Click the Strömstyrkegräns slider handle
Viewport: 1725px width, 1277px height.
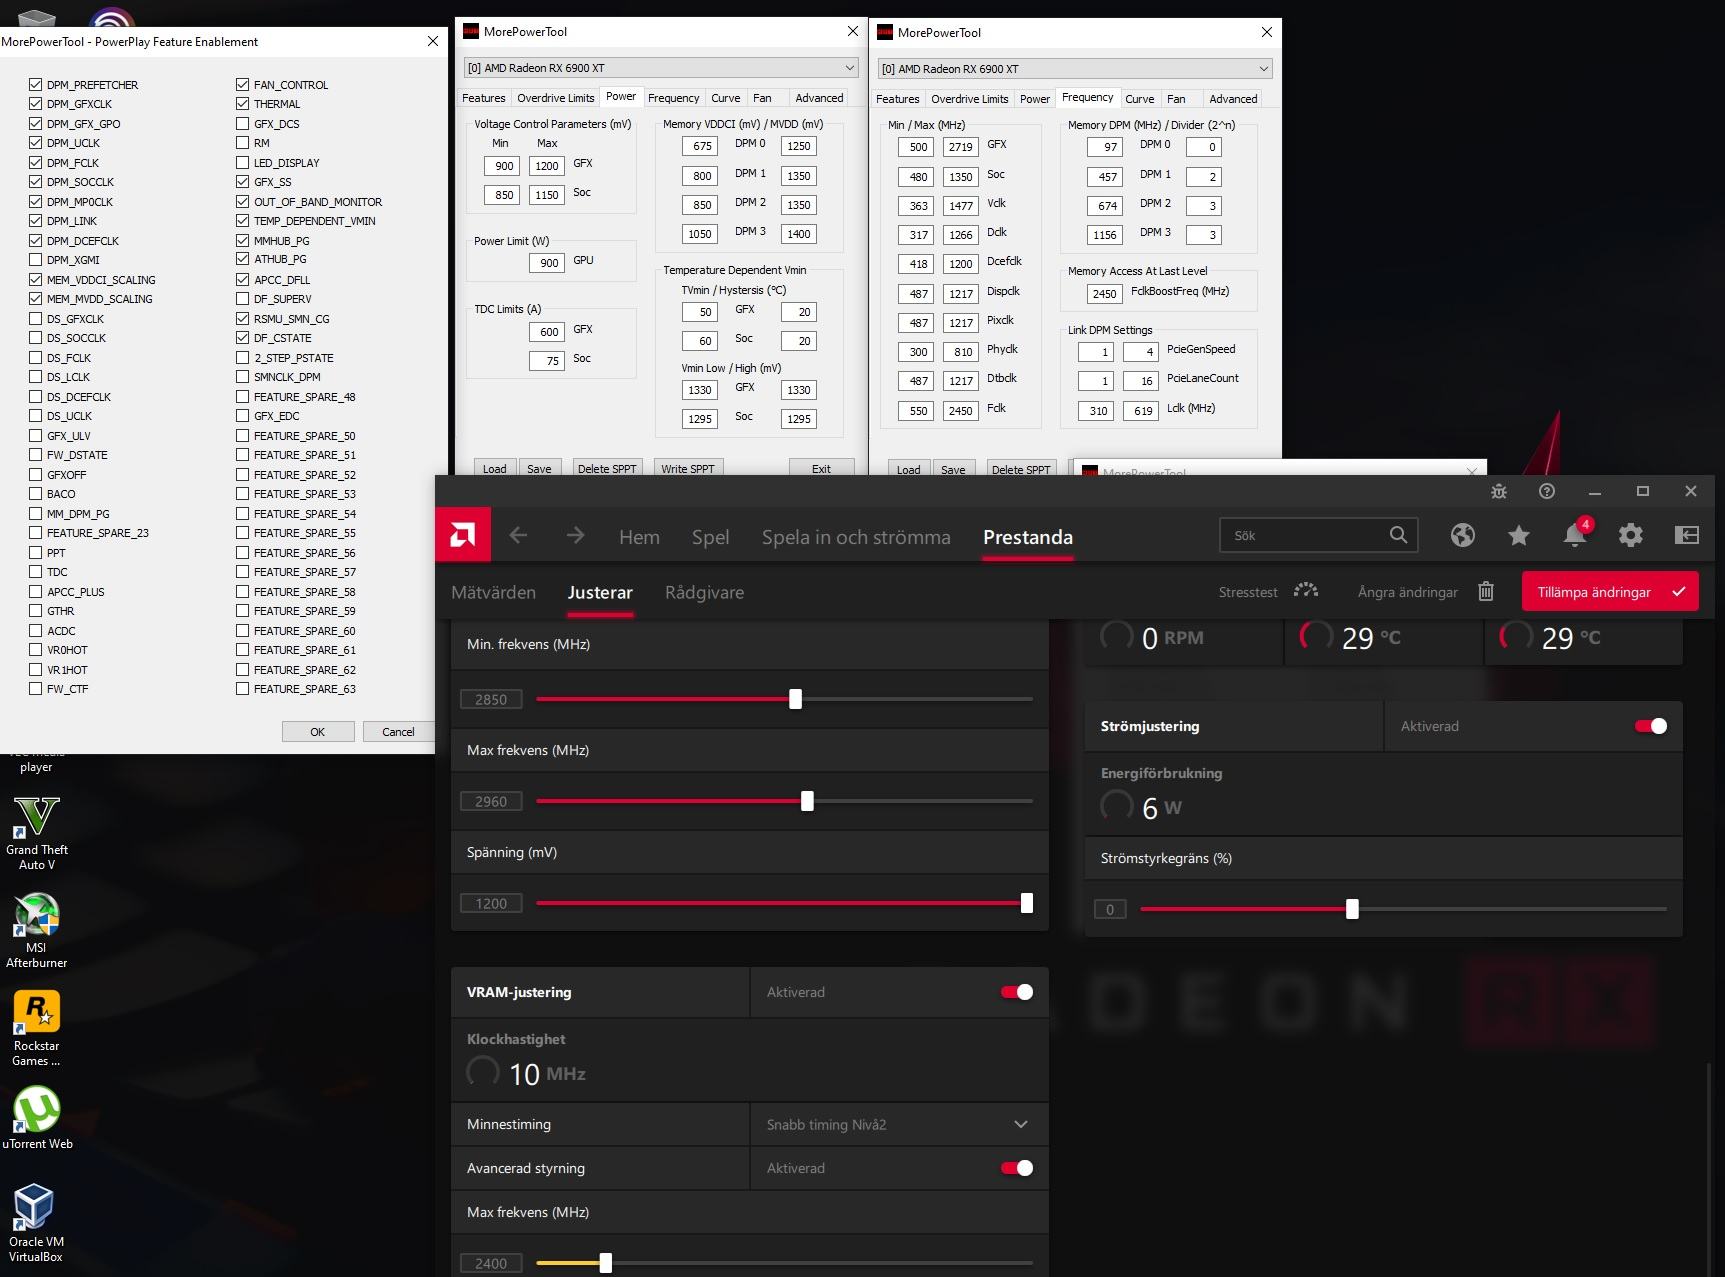point(1352,909)
